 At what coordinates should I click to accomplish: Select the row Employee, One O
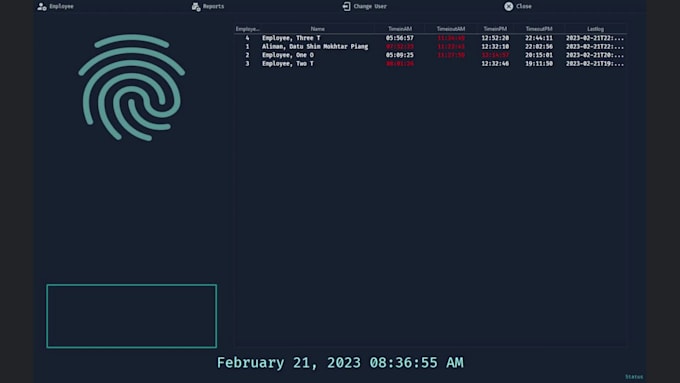coord(430,55)
